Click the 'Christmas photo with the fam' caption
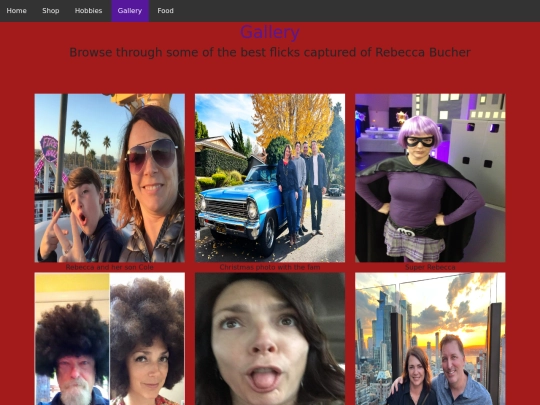The width and height of the screenshot is (540, 405). (270, 267)
